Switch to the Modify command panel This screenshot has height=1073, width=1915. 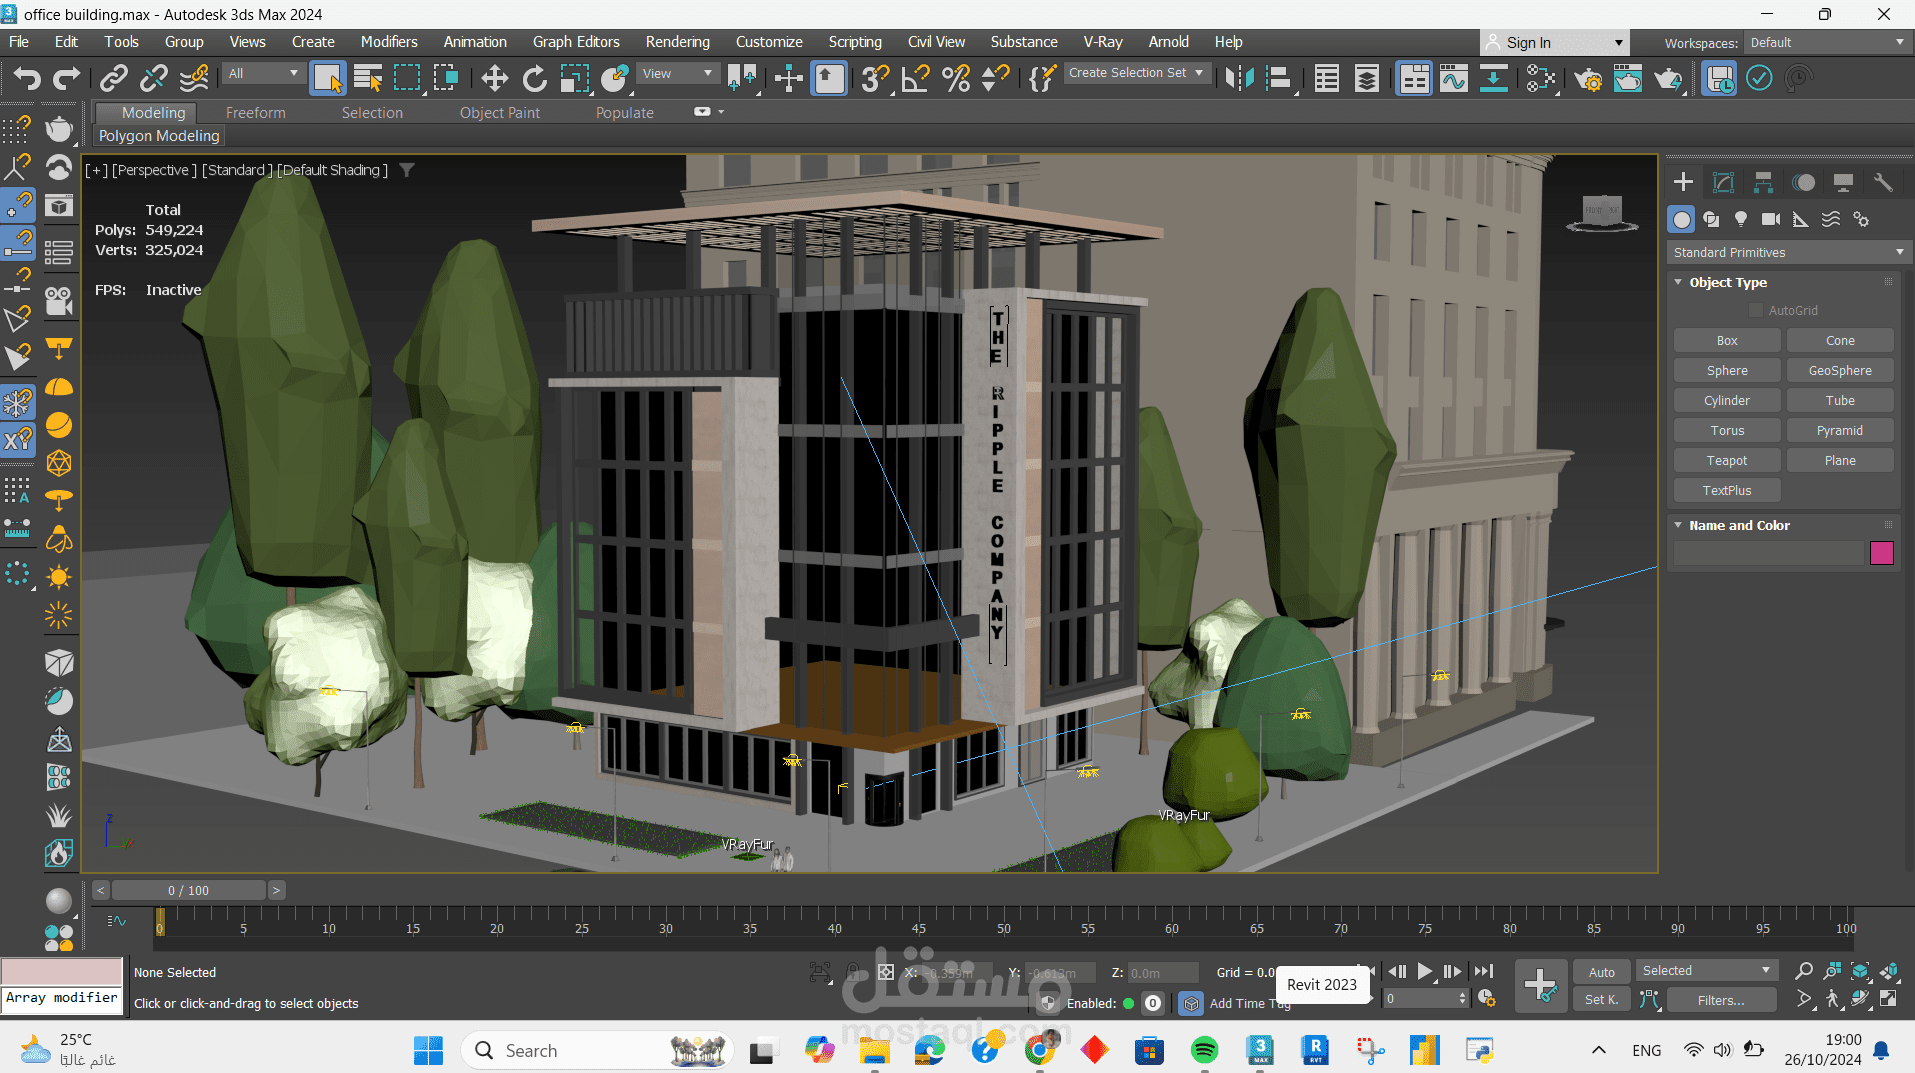(1723, 182)
